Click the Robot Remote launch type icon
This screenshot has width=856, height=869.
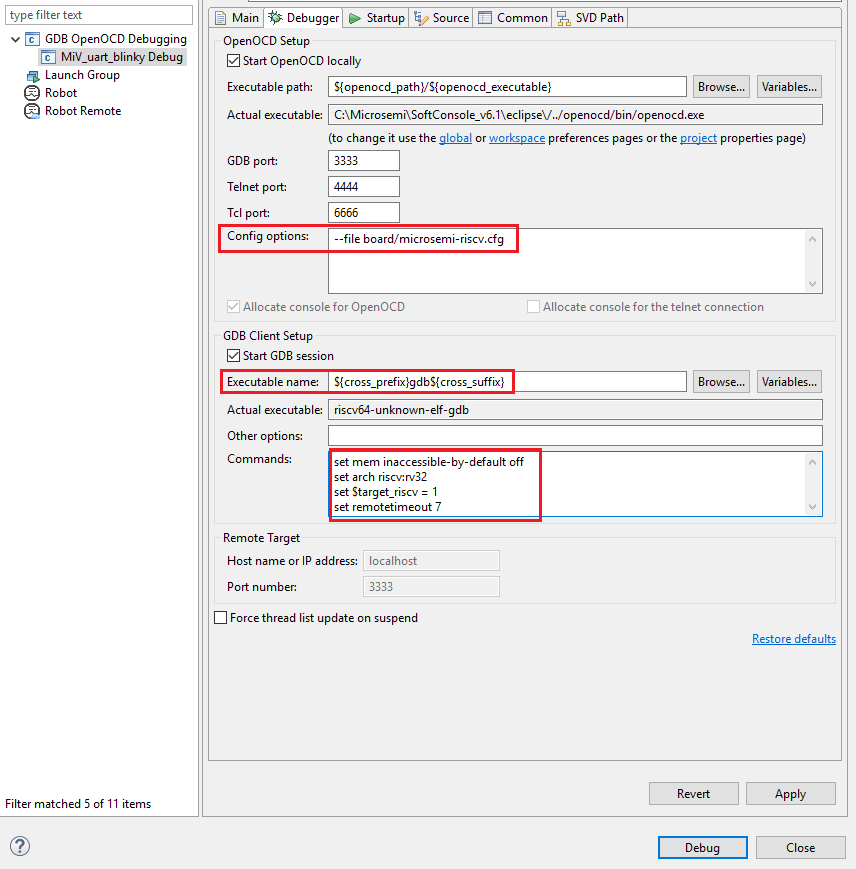click(x=32, y=111)
